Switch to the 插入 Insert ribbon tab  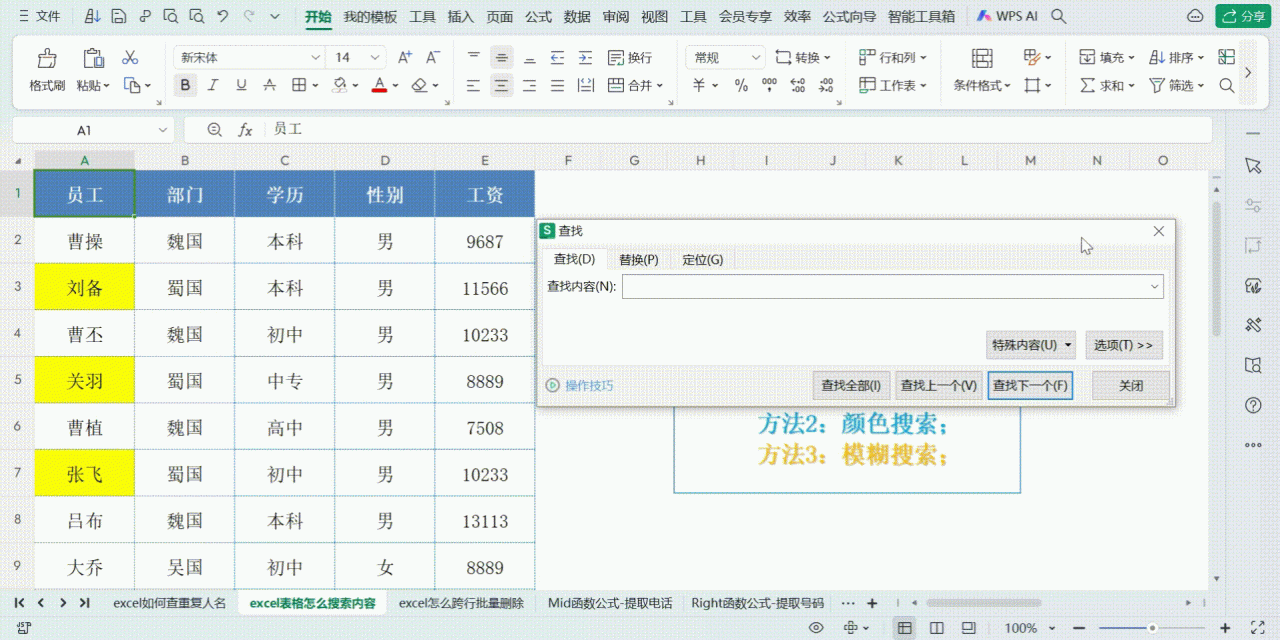pyautogui.click(x=461, y=17)
